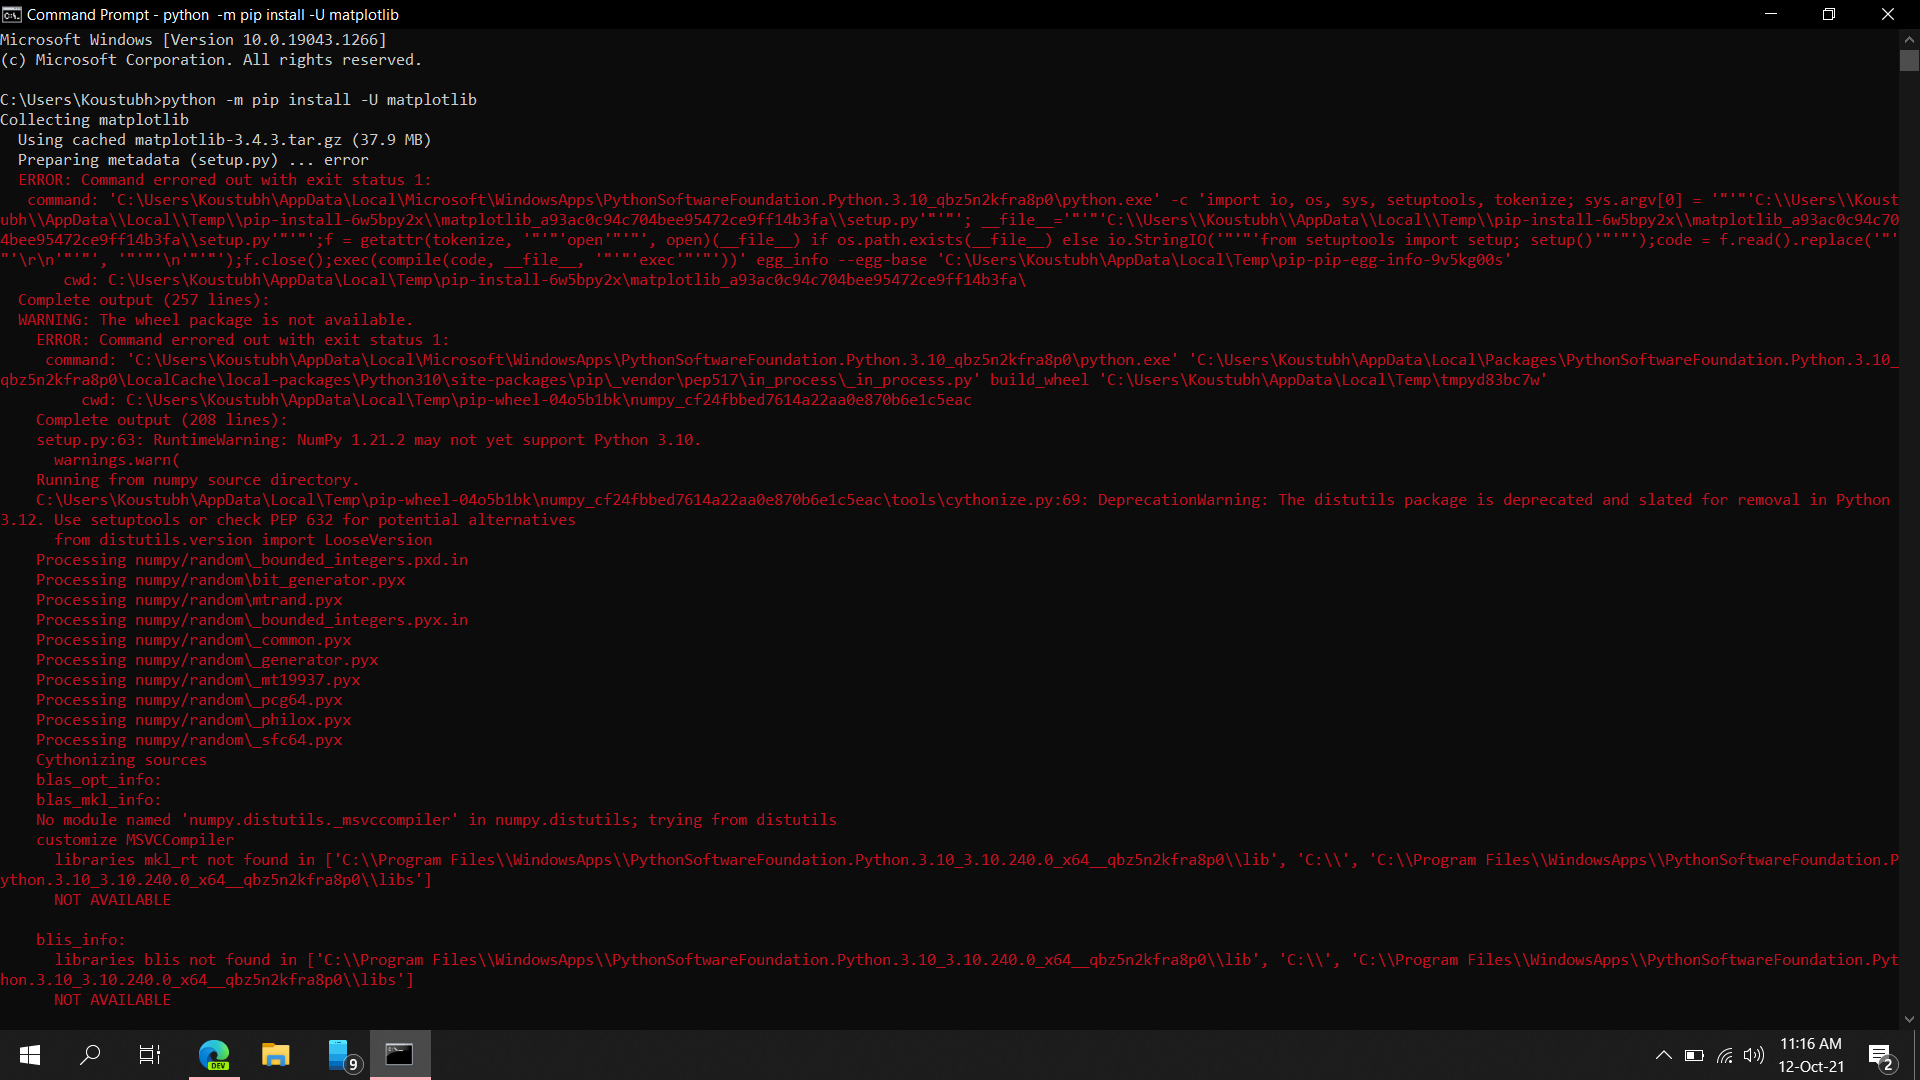Open the Windows Start menu

coord(30,1055)
